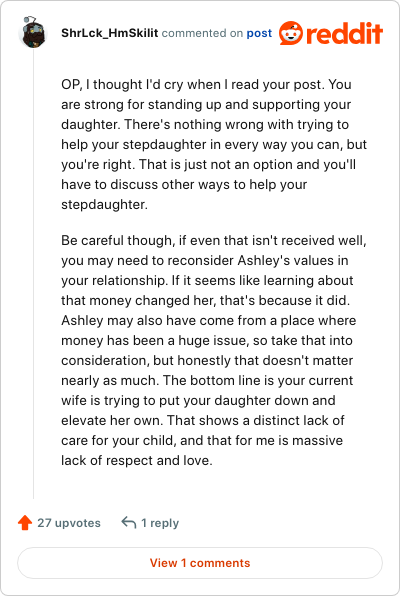Click the single-word line "stepdaughter."
Viewport: 400px width, 596px height.
105,204
